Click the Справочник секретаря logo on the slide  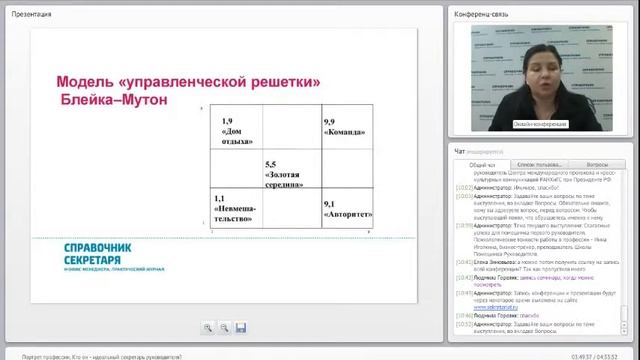click(114, 257)
